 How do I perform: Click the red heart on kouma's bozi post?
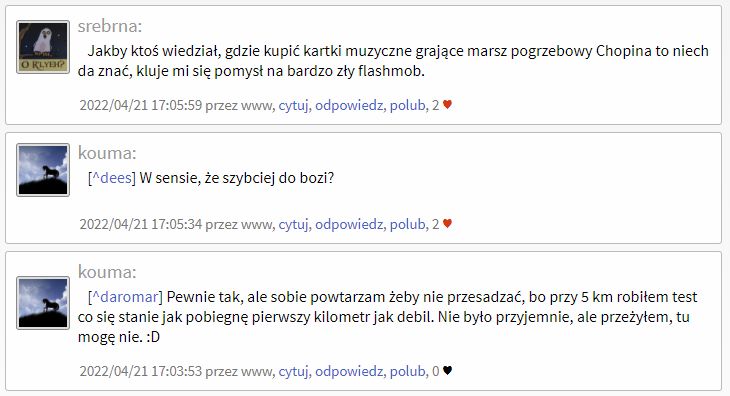point(447,224)
